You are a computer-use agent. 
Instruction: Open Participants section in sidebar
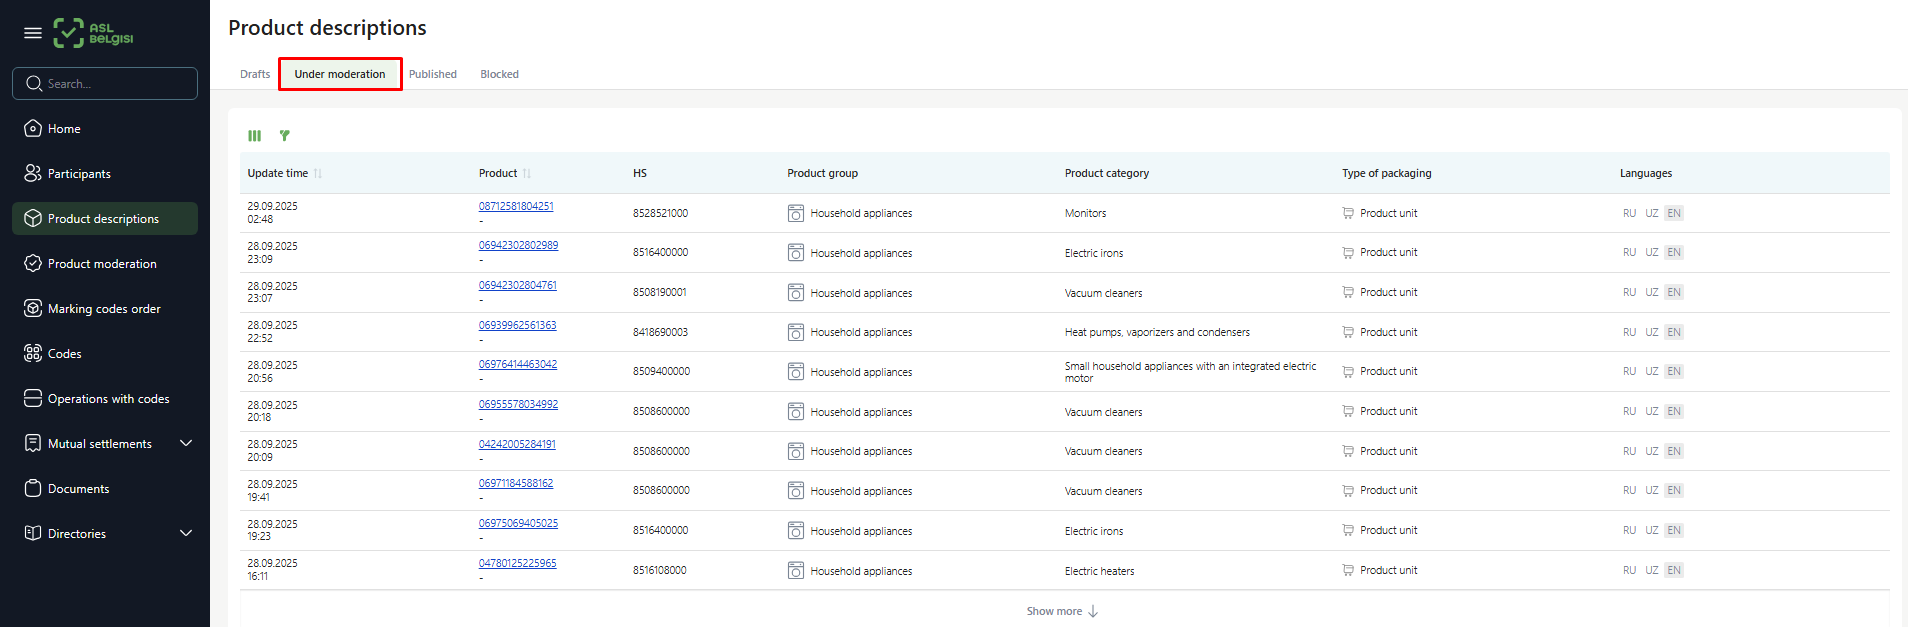pos(79,174)
